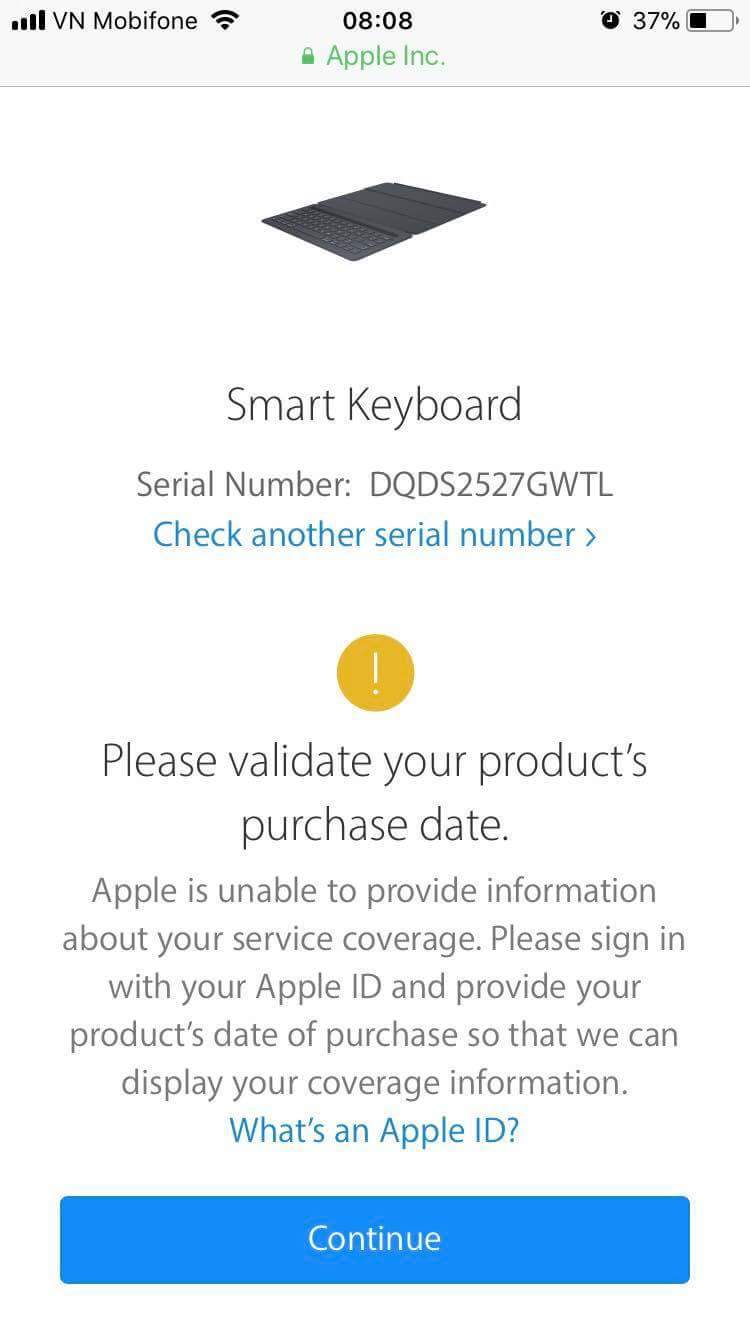Tap the Apple Inc. address bar title

(x=386, y=57)
